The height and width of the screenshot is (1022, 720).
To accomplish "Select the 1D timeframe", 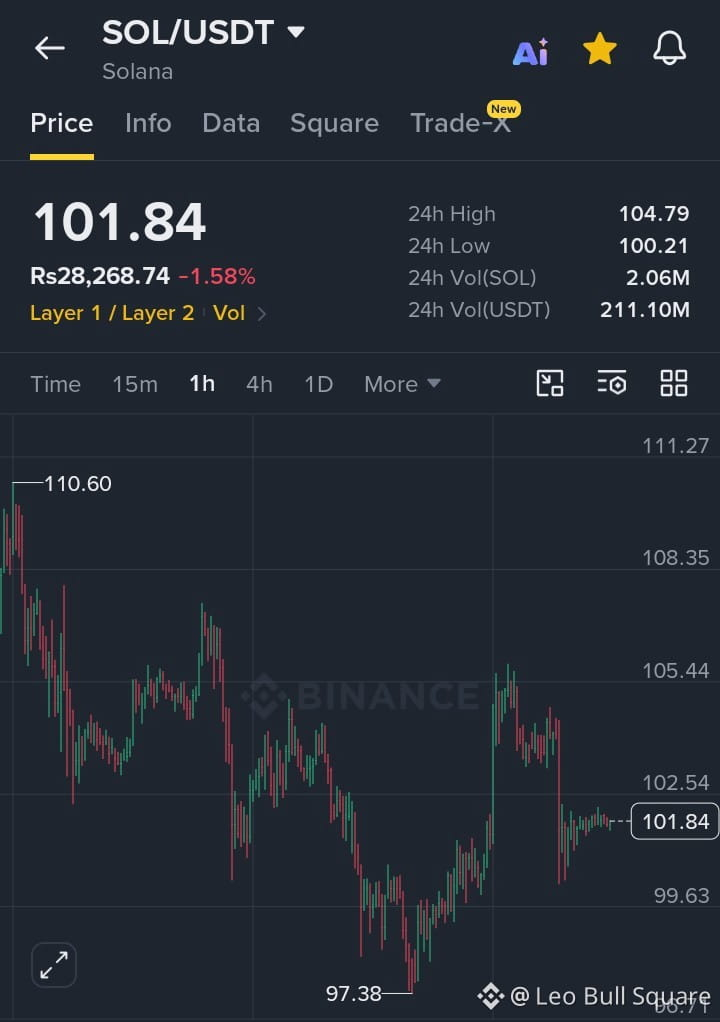I will (x=319, y=384).
